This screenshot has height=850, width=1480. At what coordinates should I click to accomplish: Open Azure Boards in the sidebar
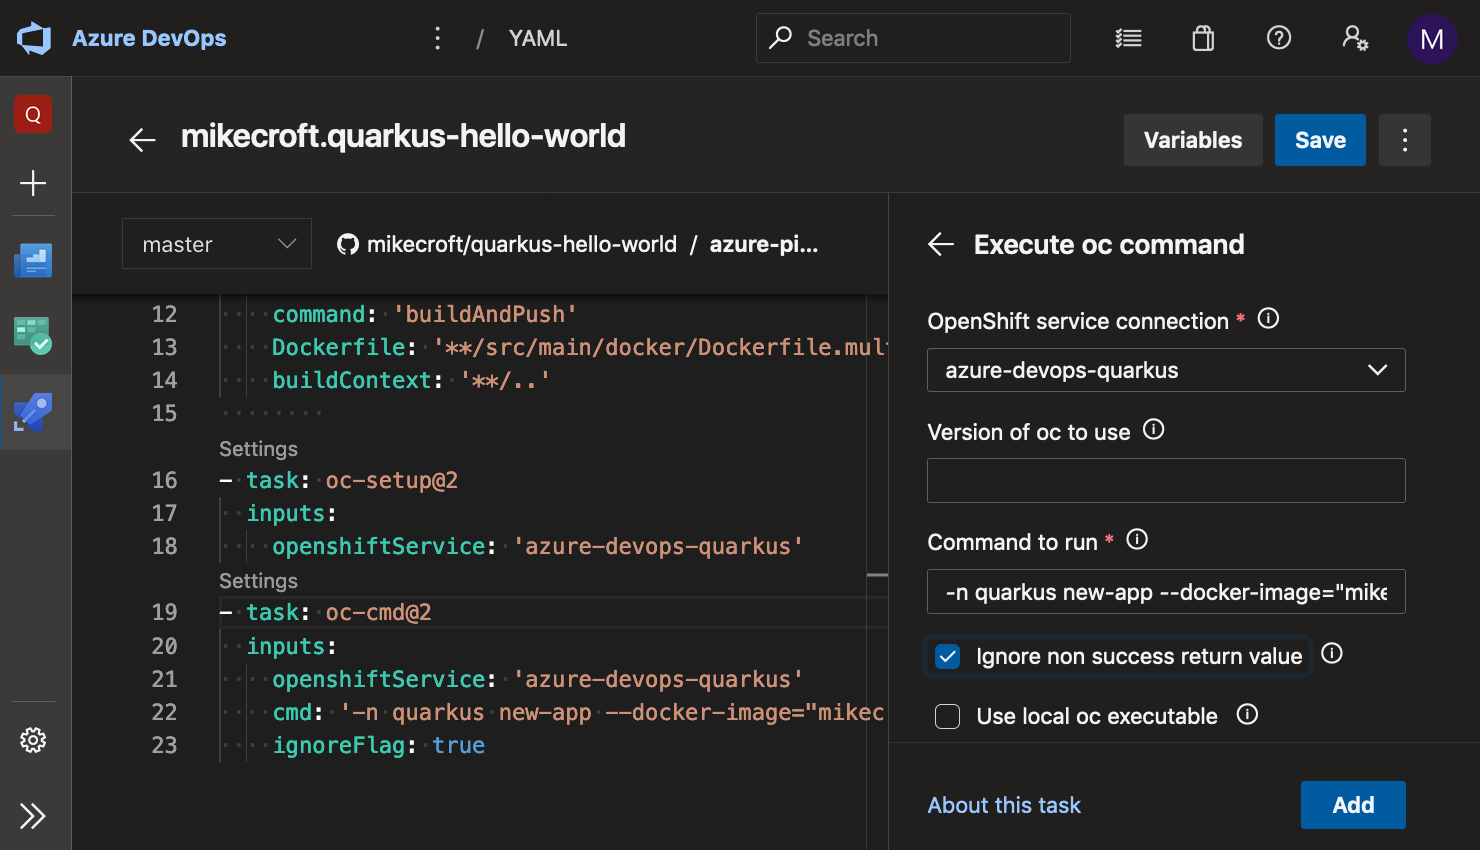point(33,261)
